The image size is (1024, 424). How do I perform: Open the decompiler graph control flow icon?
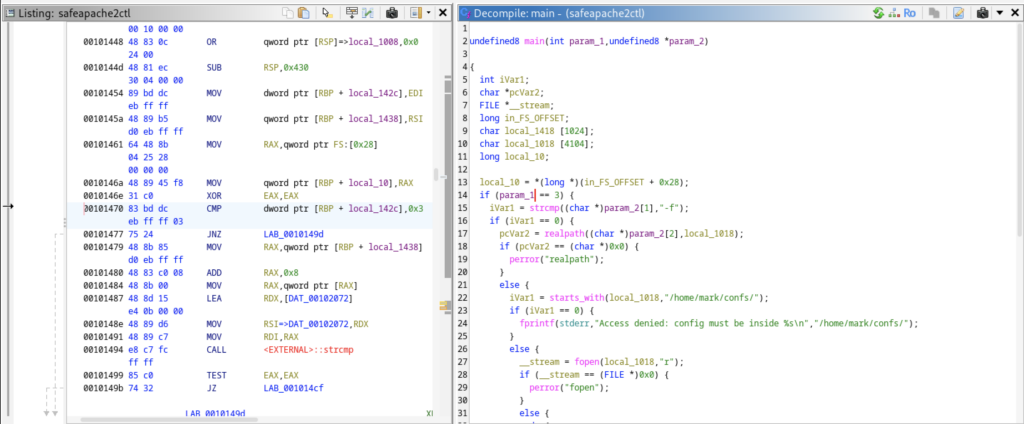(894, 13)
